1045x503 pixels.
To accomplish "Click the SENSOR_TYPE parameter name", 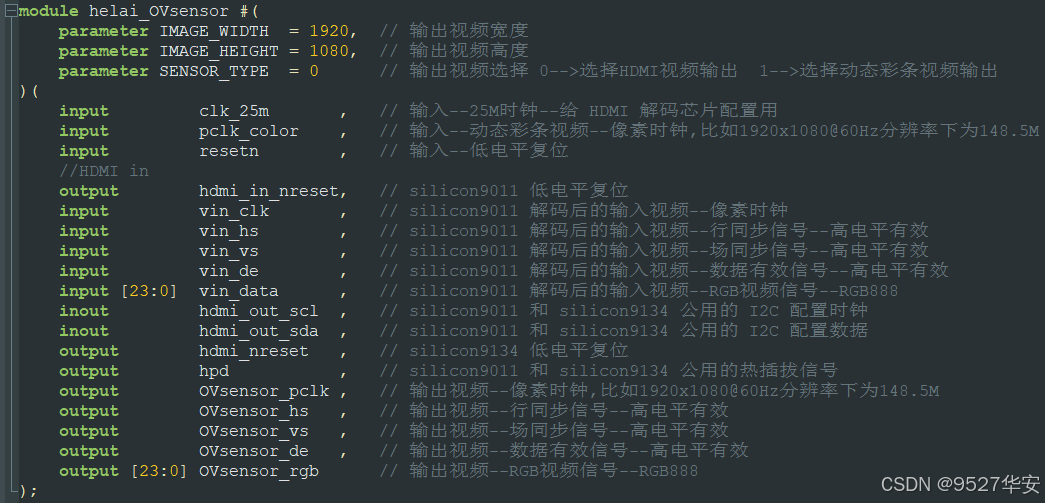I will coord(214,71).
